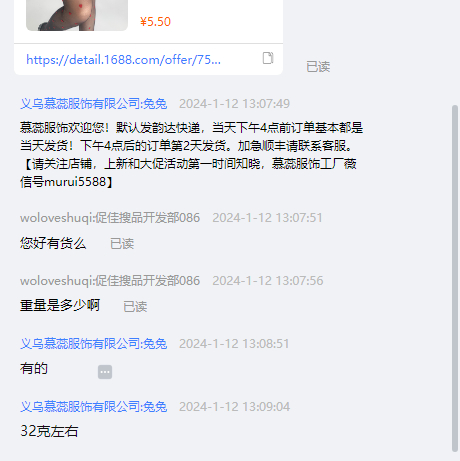This screenshot has height=461, width=460.
Task: Open seller name above 32克左右 message
Action: (x=94, y=406)
